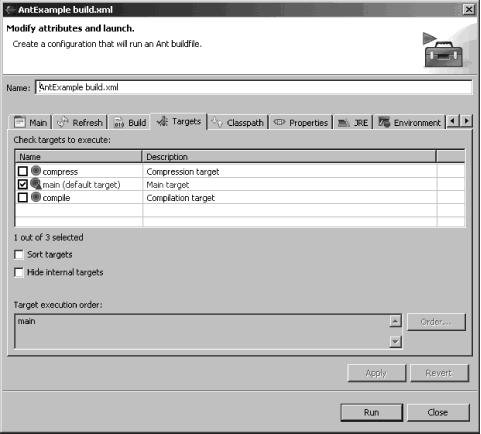The width and height of the screenshot is (481, 434).
Task: Enable Hide internal targets checkbox
Action: [19, 272]
